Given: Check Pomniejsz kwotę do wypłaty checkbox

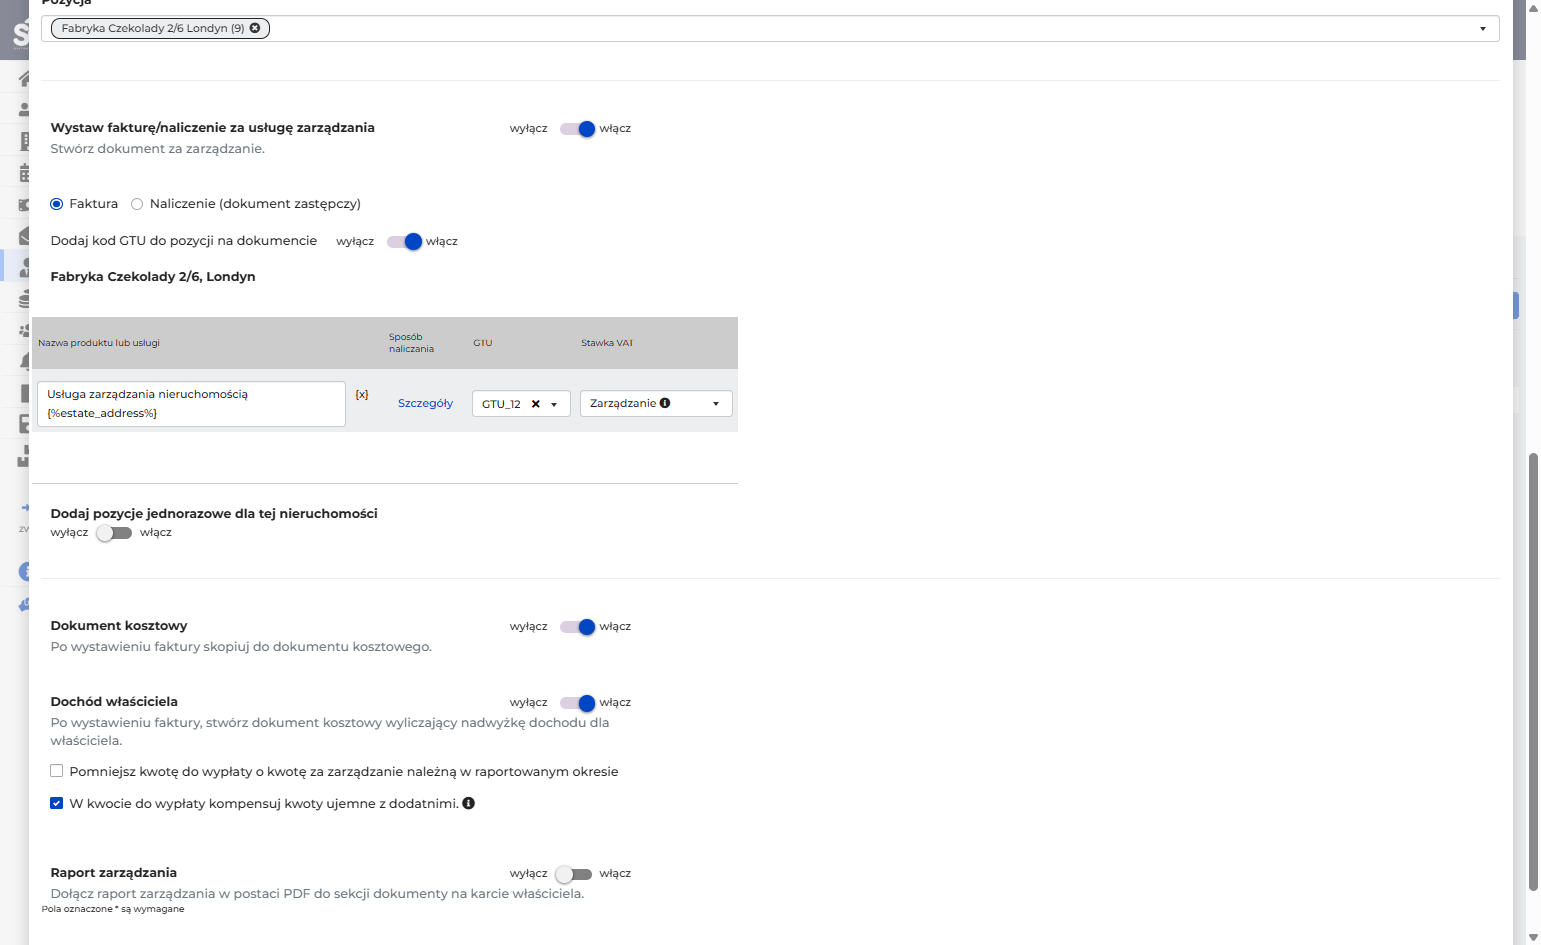Looking at the screenshot, I should click(57, 771).
